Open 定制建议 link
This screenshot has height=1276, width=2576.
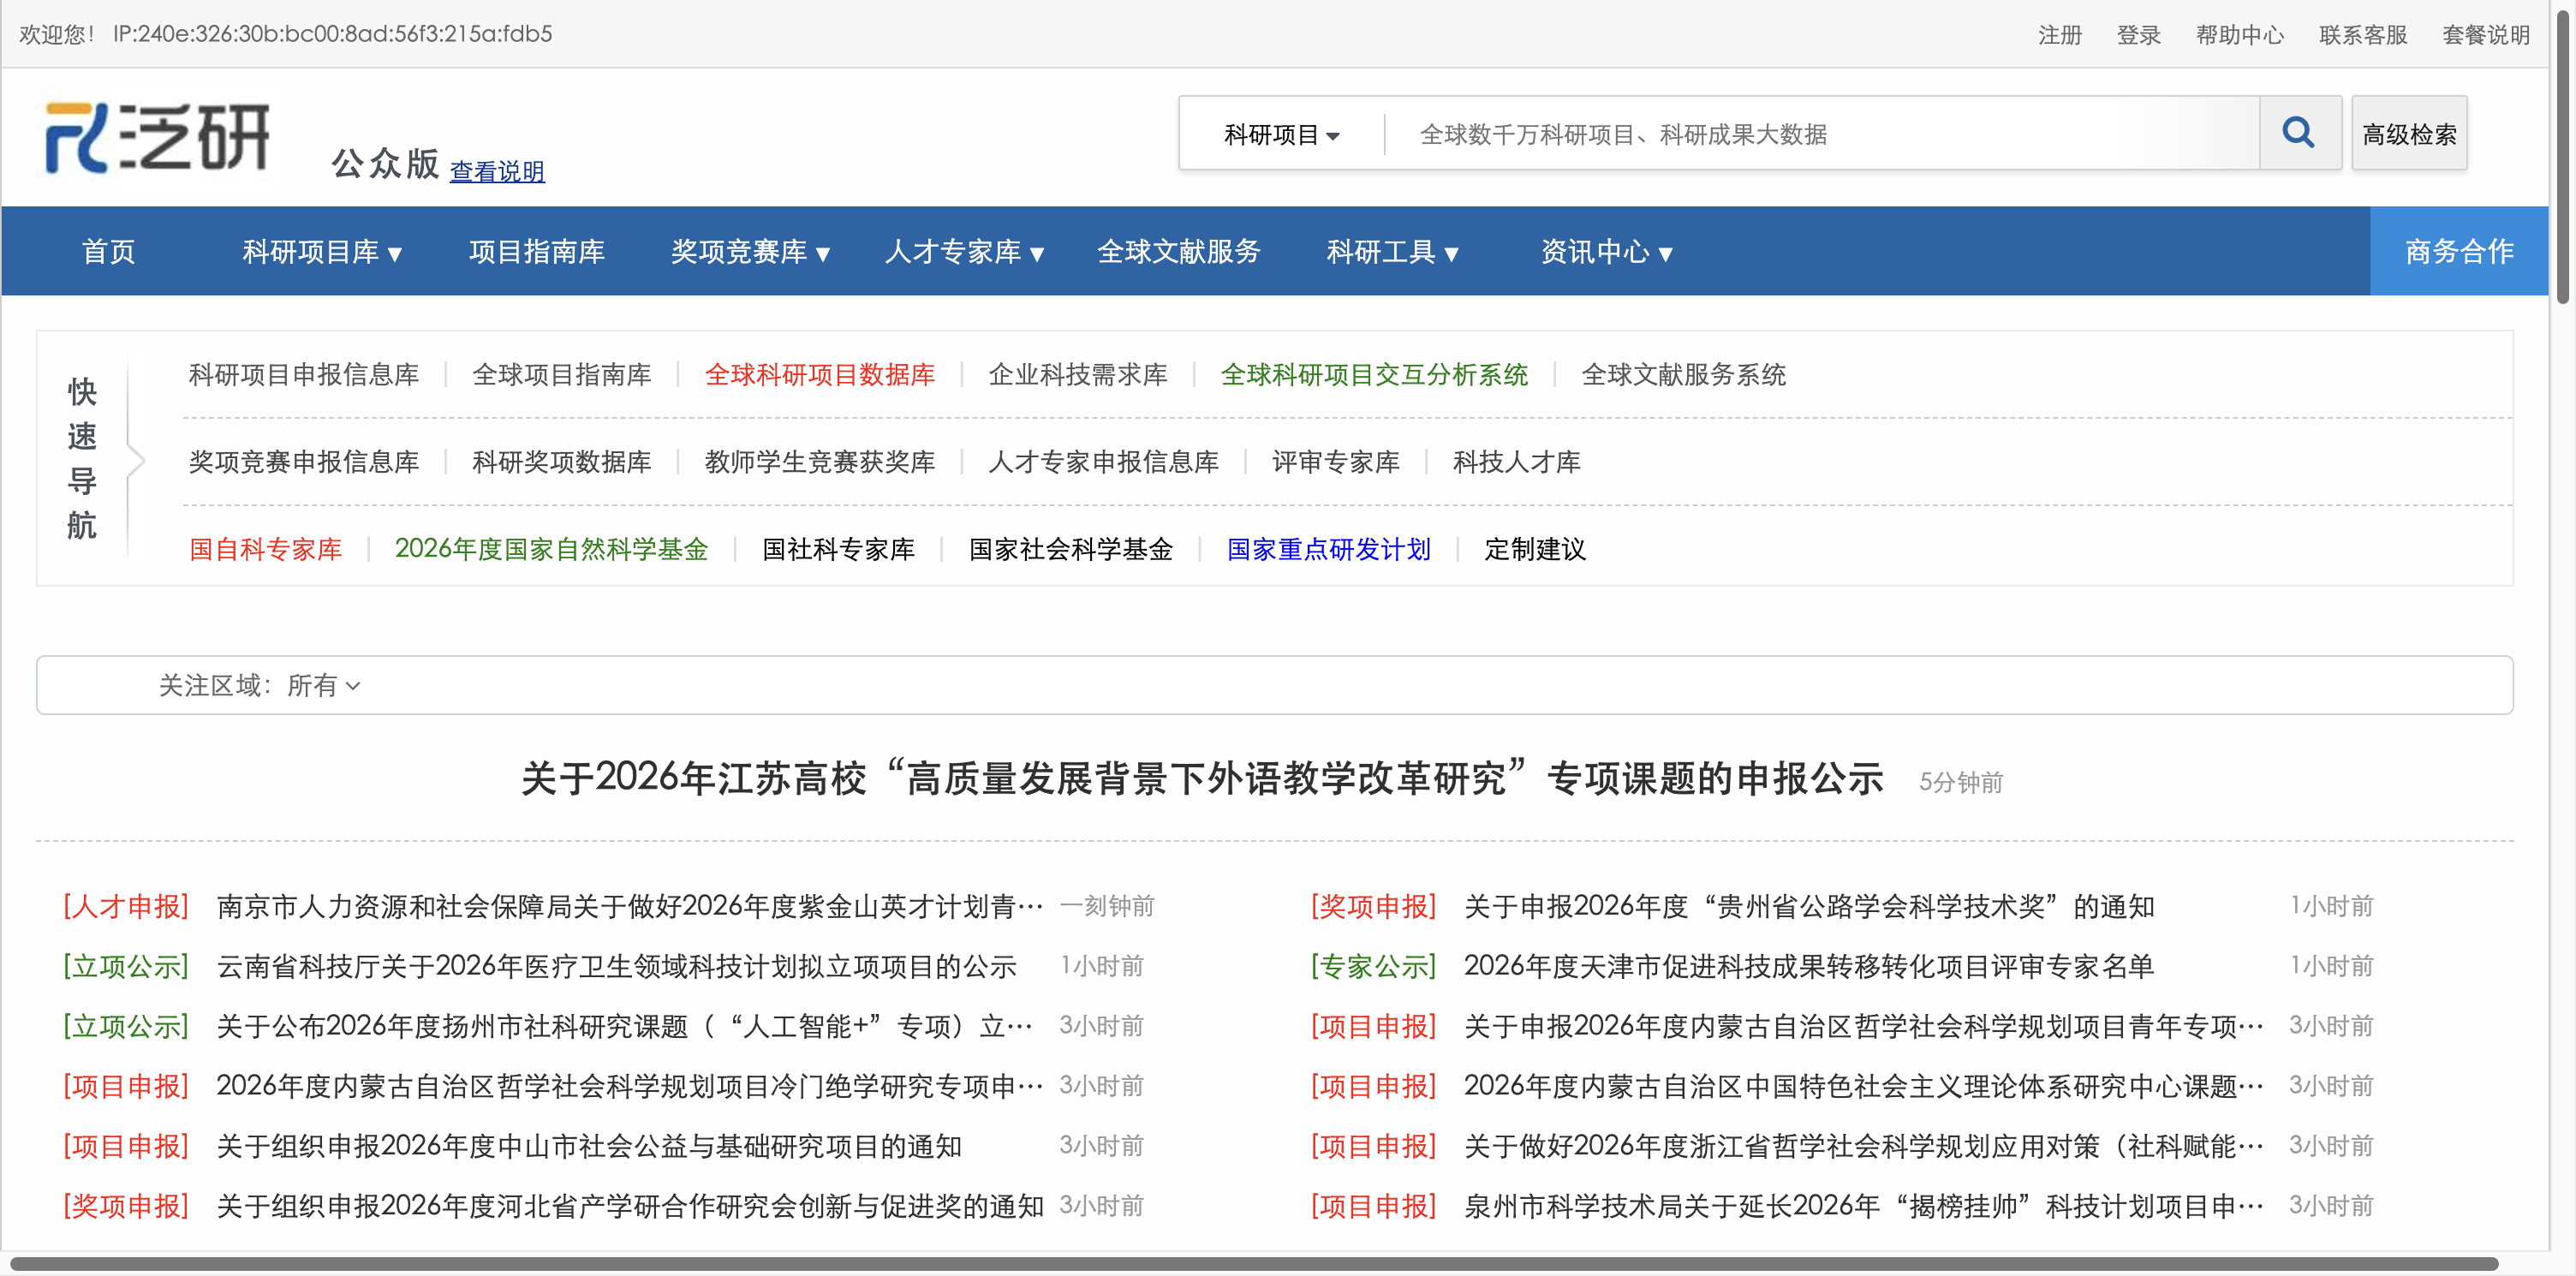point(1535,548)
